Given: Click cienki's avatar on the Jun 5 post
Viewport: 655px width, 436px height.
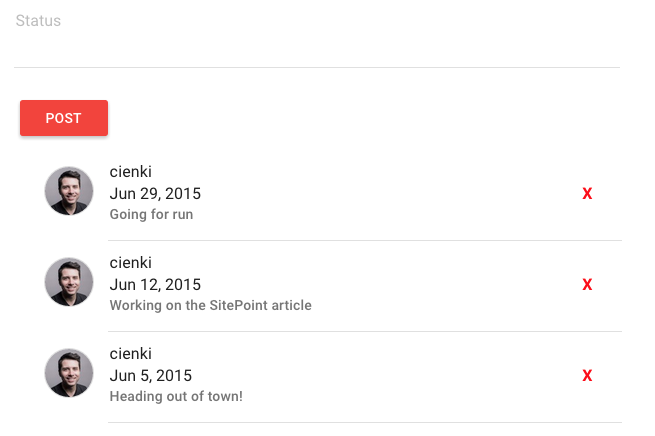Looking at the screenshot, I should pyautogui.click(x=69, y=373).
